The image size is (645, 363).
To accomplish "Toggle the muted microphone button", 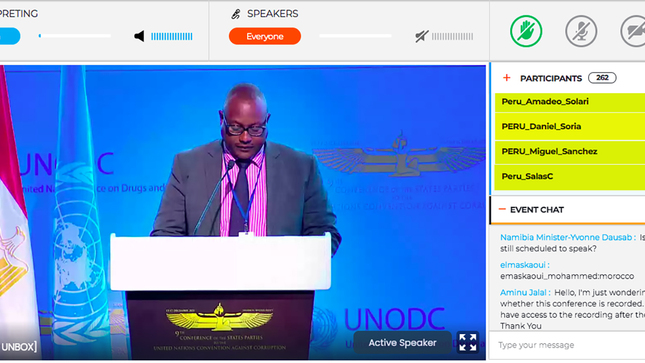I will pyautogui.click(x=581, y=31).
